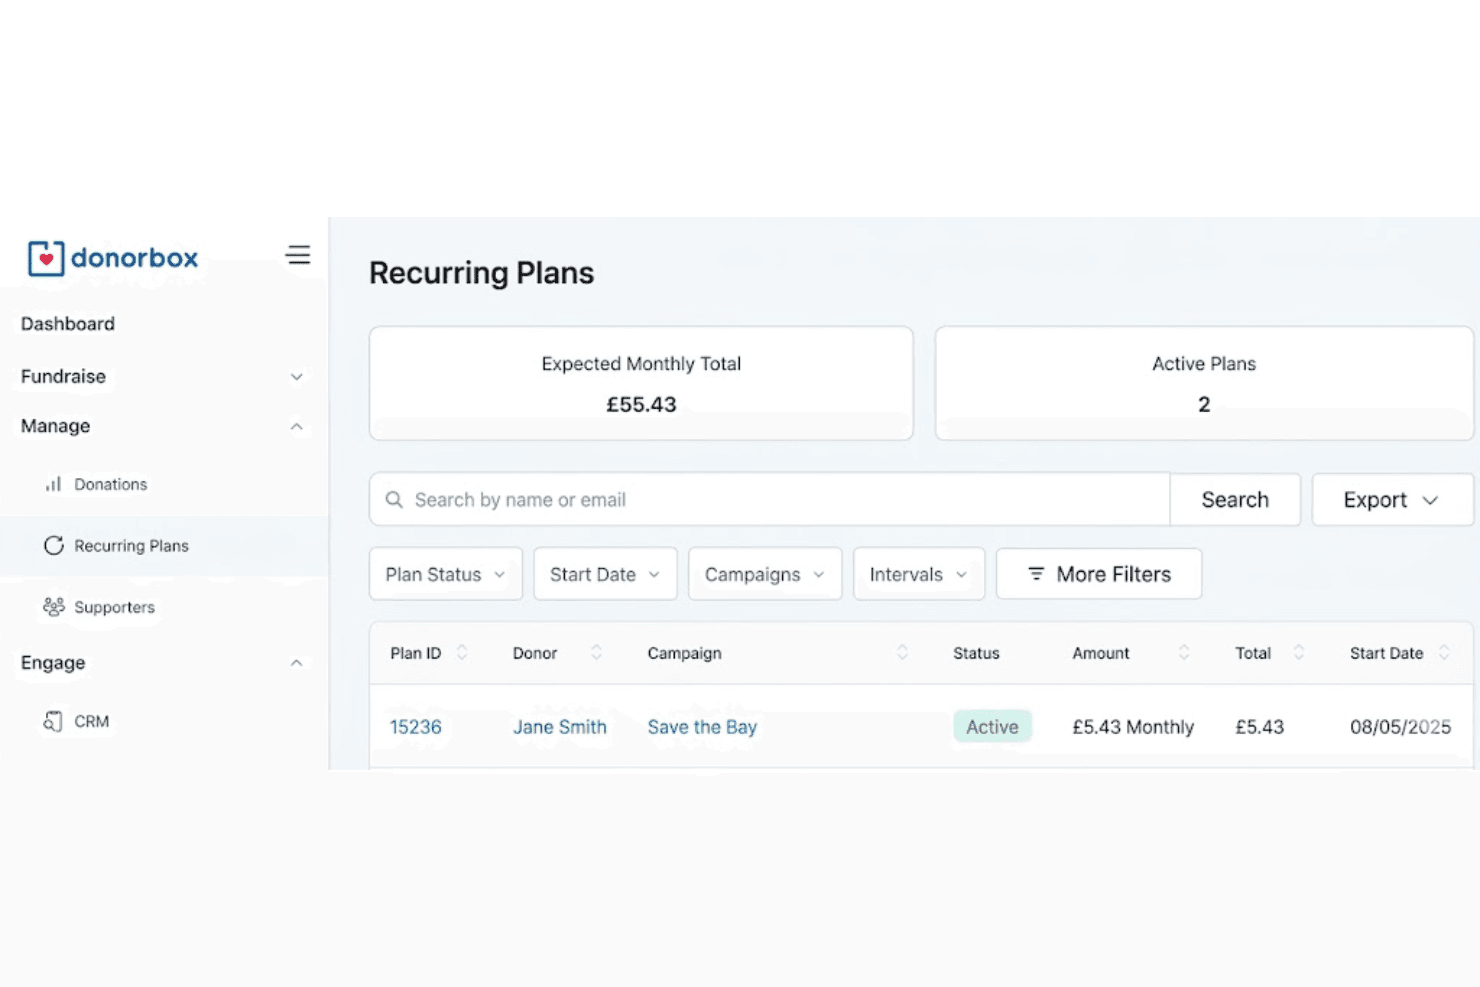Open Donations page from sidebar
1480x987 pixels.
[111, 484]
